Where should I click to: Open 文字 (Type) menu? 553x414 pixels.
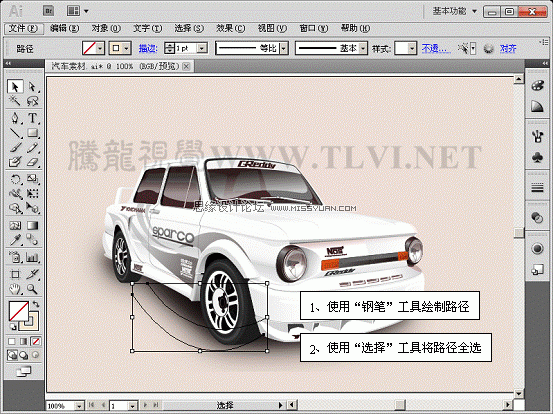tap(147, 28)
